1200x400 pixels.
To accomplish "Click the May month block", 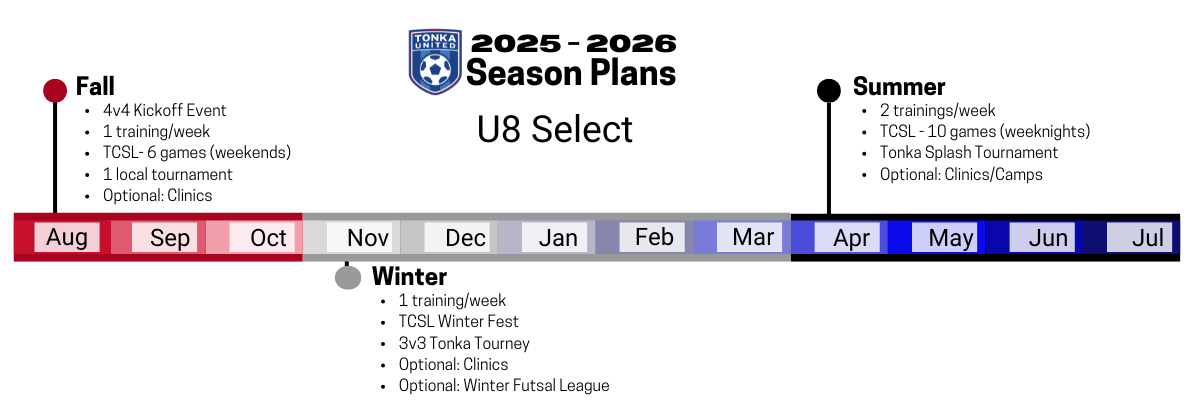I will pos(945,237).
